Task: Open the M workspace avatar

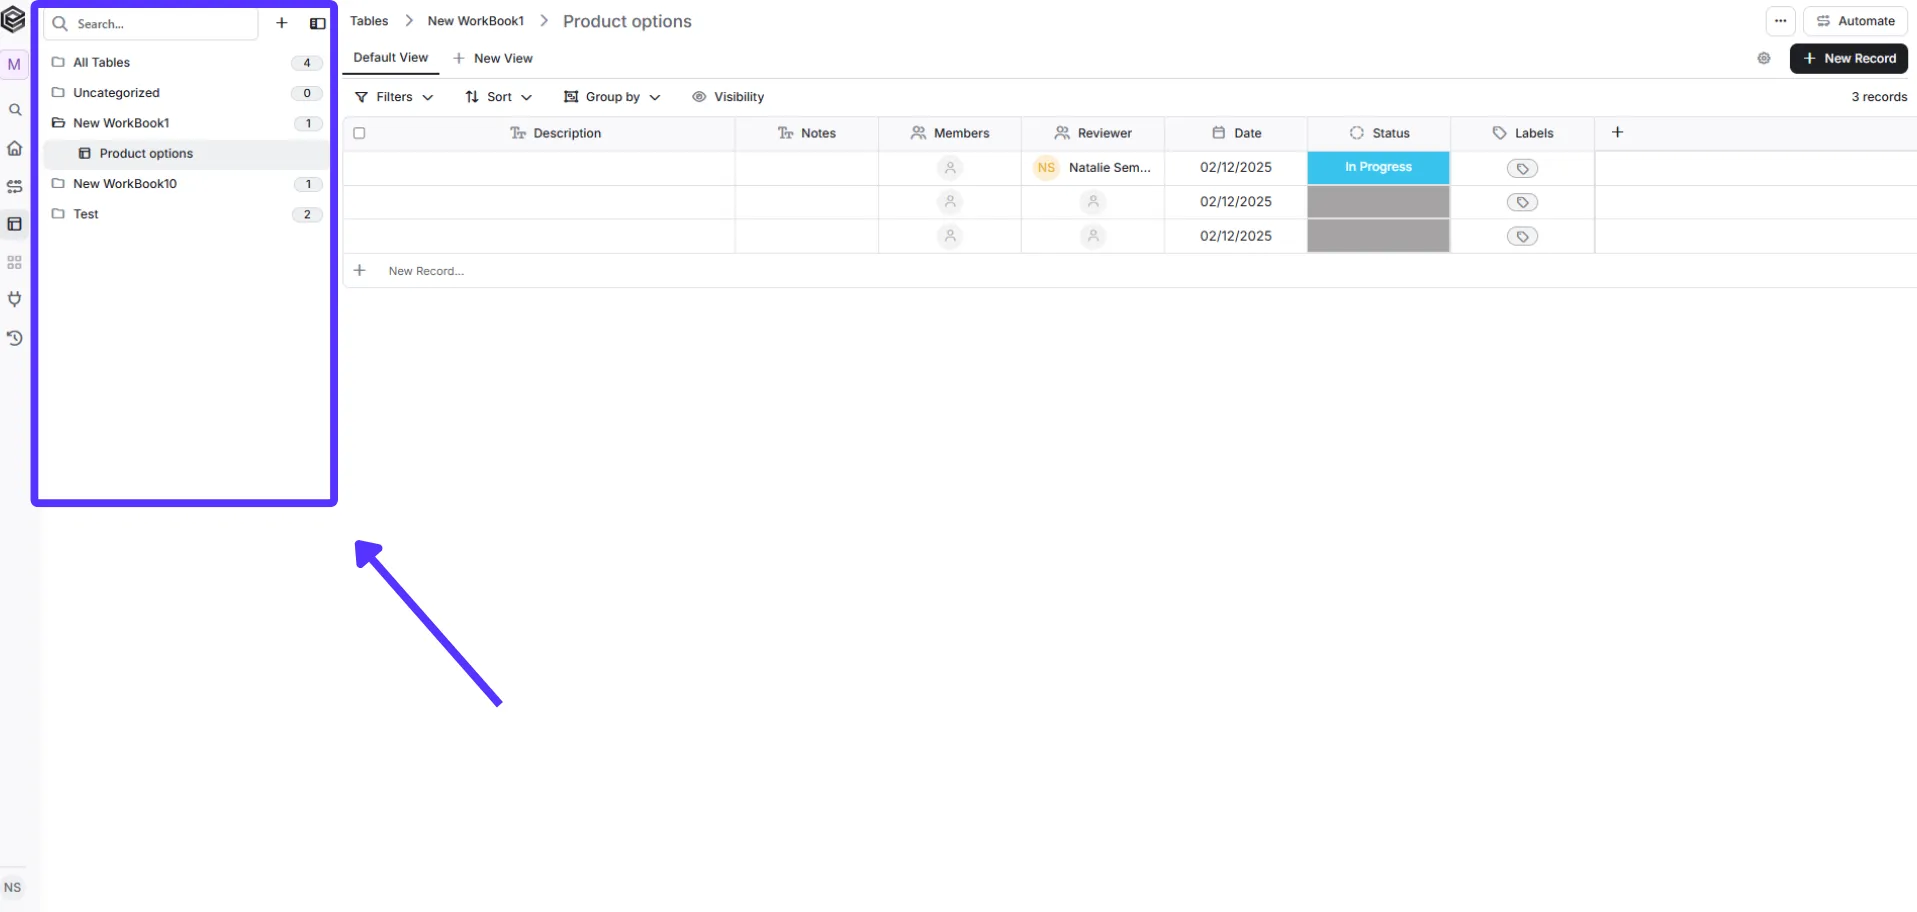Action: tap(14, 64)
